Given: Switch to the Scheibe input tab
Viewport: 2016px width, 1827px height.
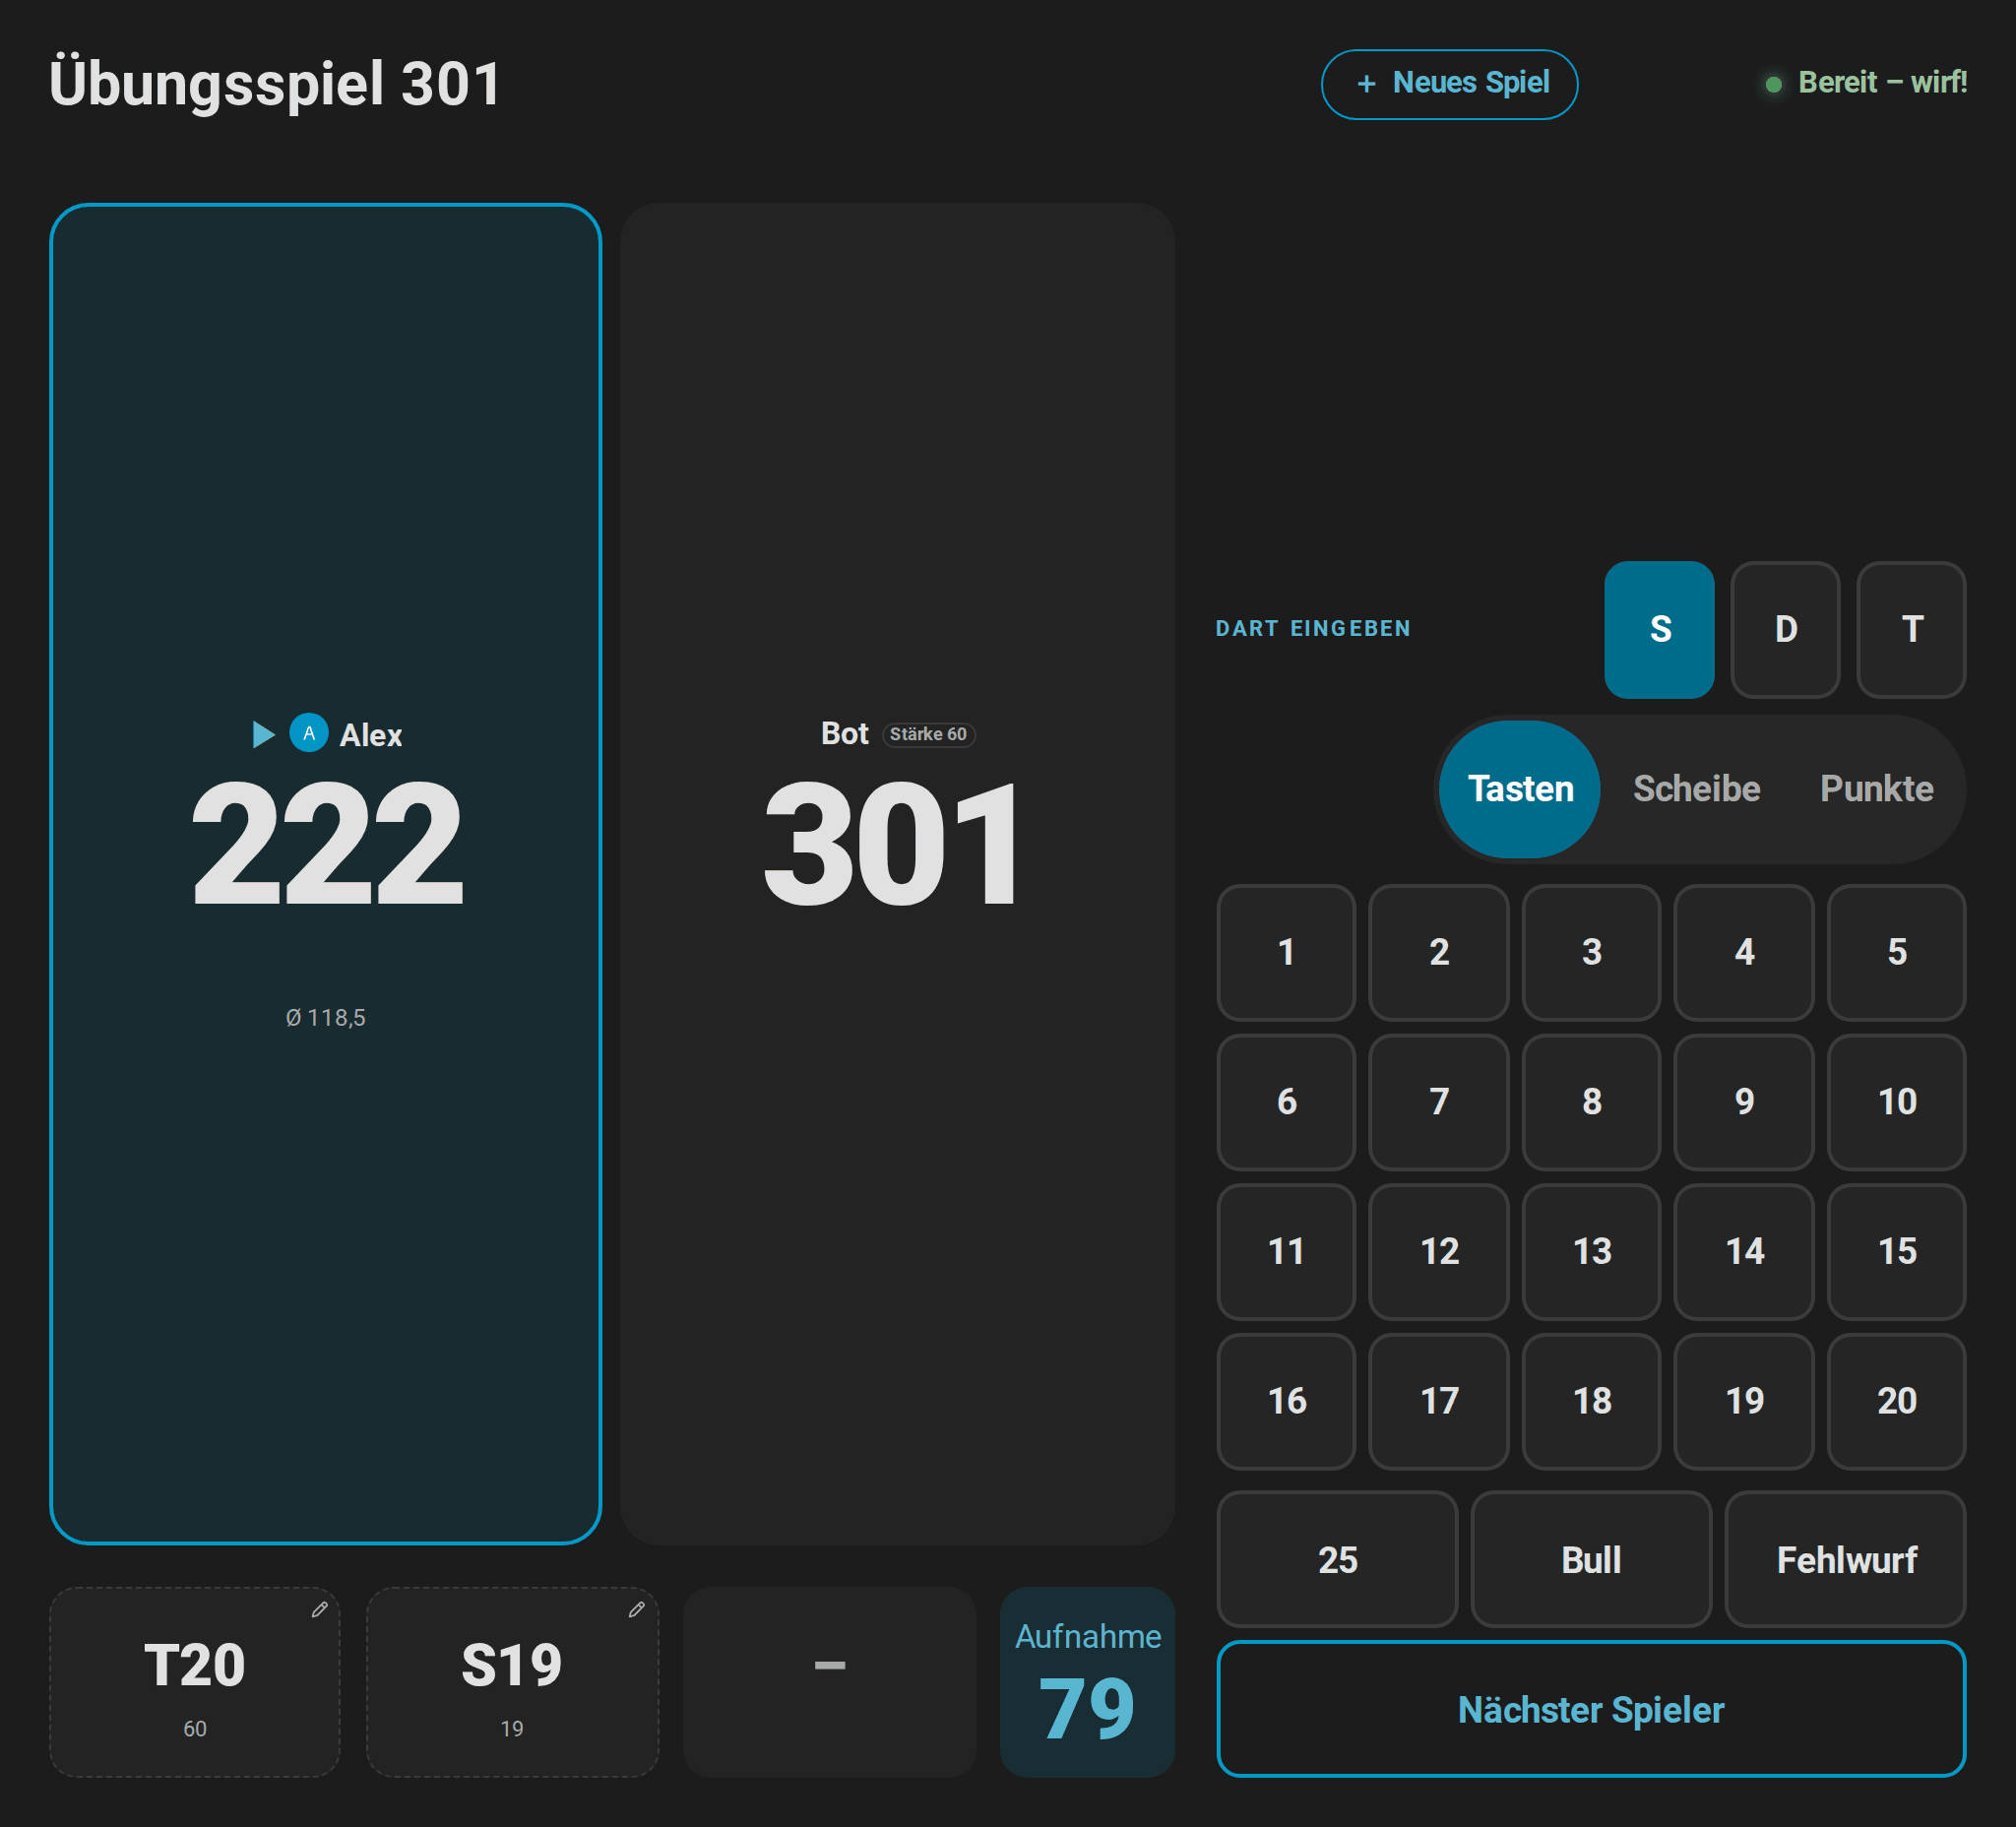Looking at the screenshot, I should click(x=1696, y=789).
